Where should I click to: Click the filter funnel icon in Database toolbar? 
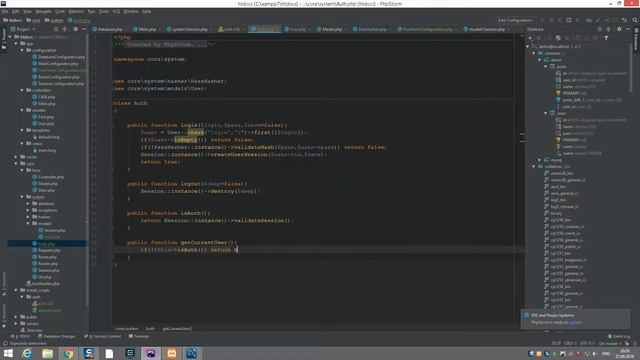click(606, 38)
